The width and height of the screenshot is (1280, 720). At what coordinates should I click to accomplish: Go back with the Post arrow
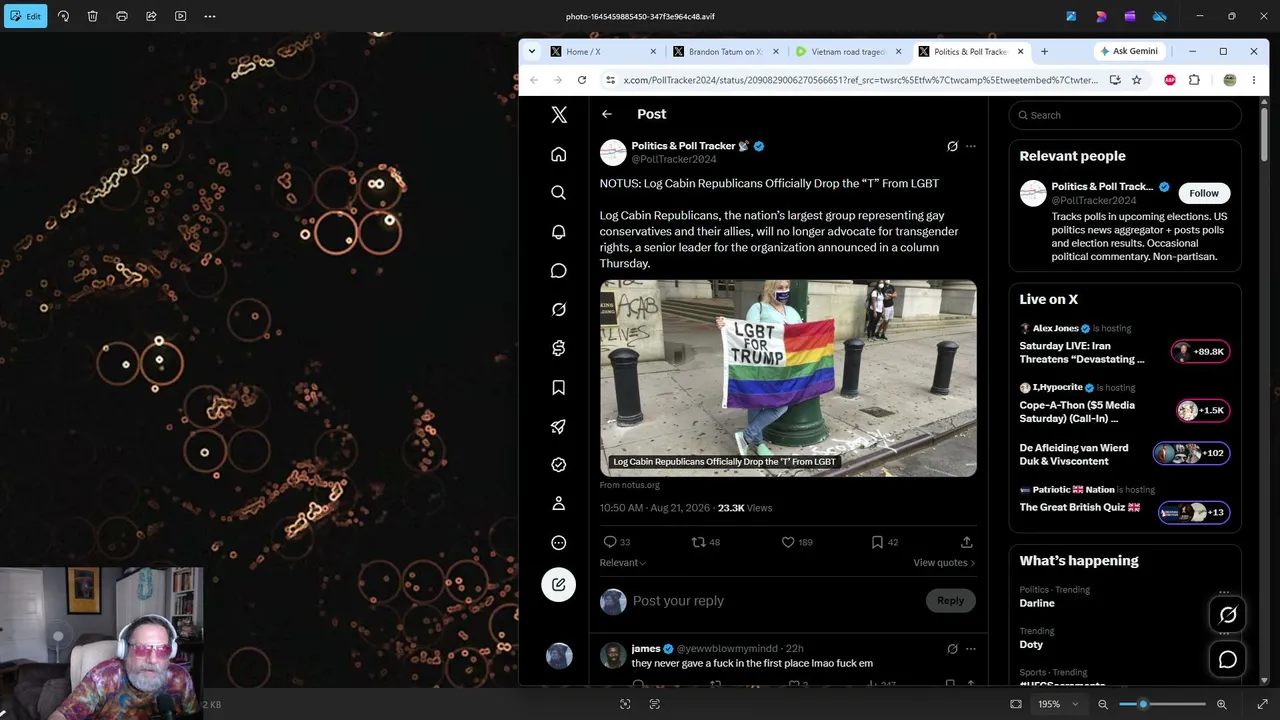[607, 114]
